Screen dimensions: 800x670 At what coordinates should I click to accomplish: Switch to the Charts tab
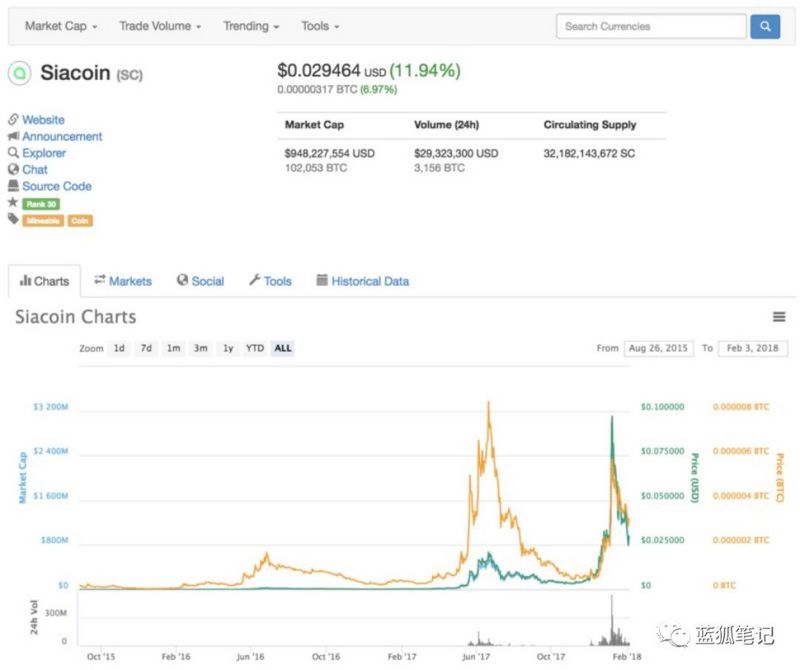click(44, 281)
